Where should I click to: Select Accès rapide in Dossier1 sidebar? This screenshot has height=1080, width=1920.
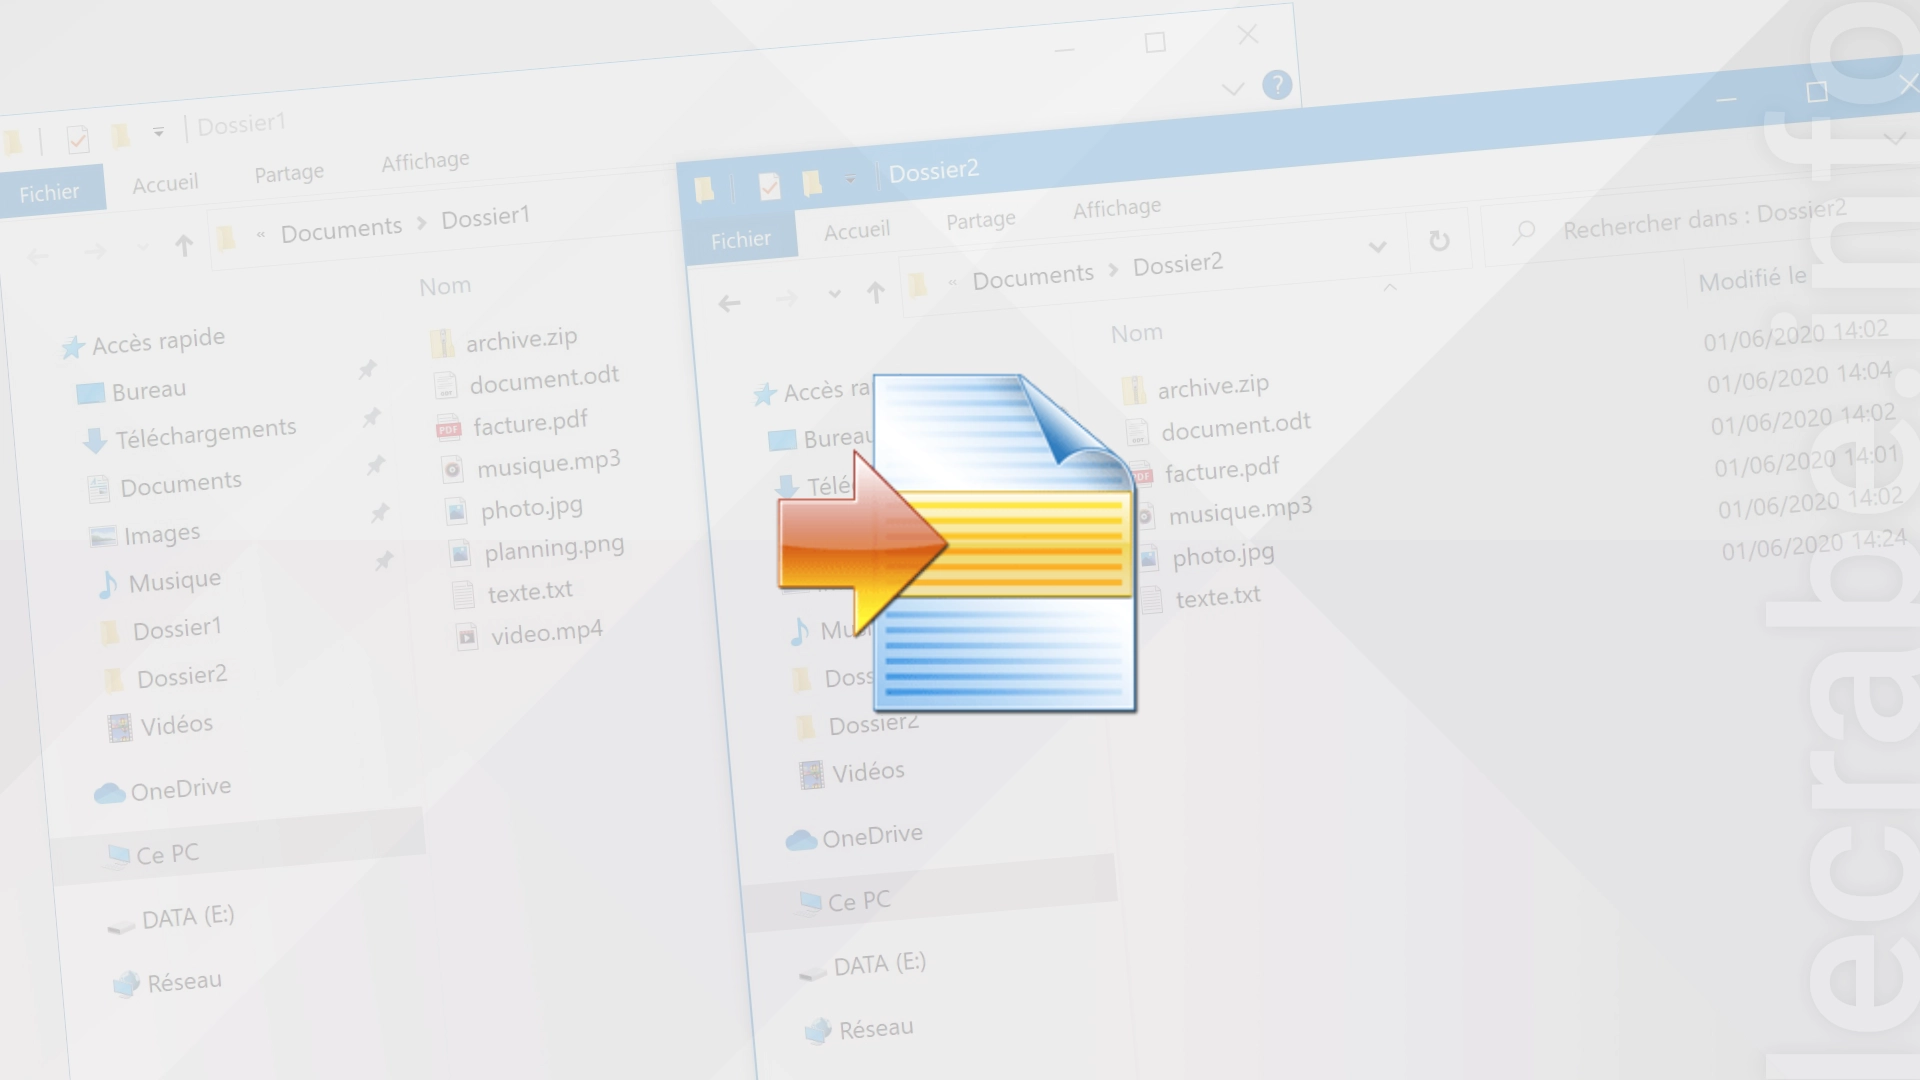(159, 341)
